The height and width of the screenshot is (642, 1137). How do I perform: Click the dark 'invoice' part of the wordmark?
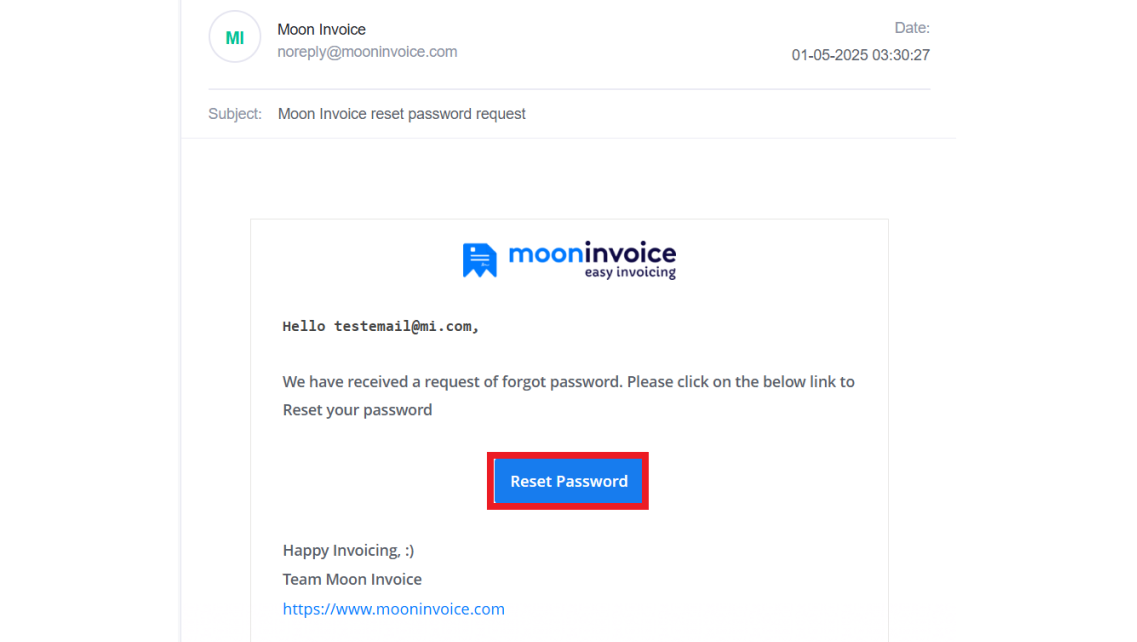(x=630, y=252)
